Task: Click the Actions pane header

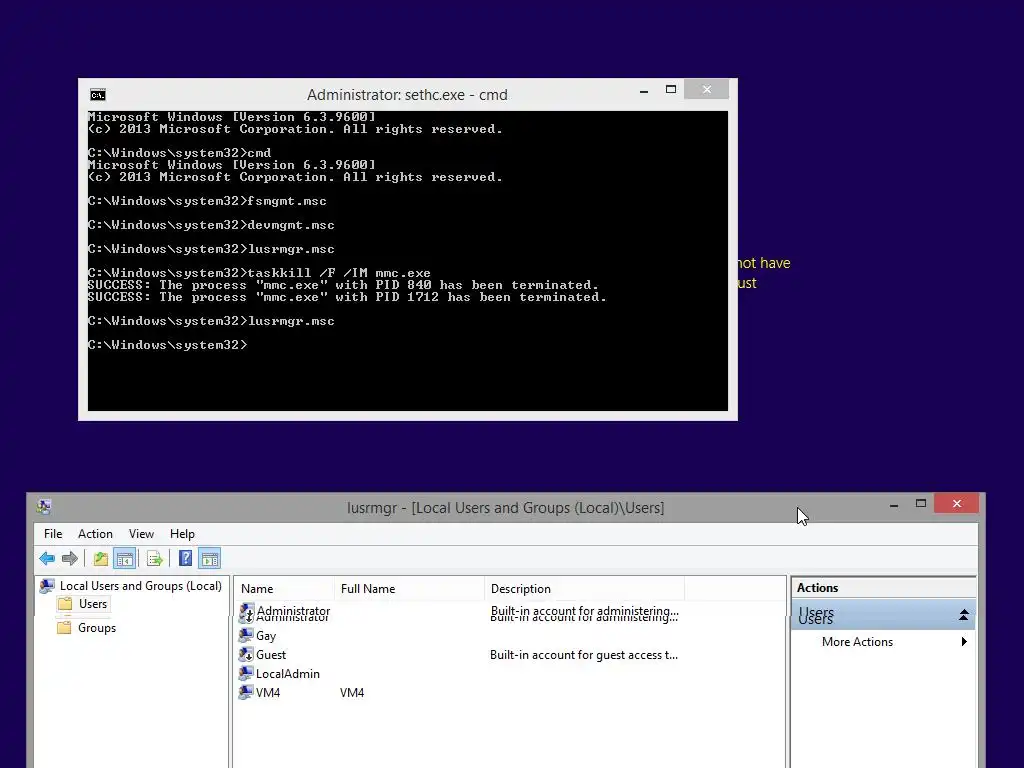Action: (883, 587)
